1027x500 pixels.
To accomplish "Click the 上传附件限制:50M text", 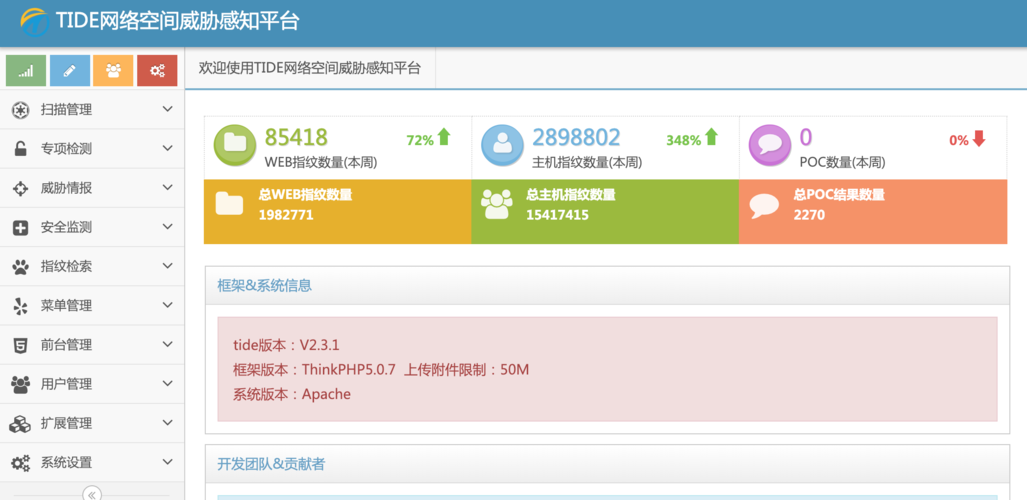I will (x=466, y=370).
